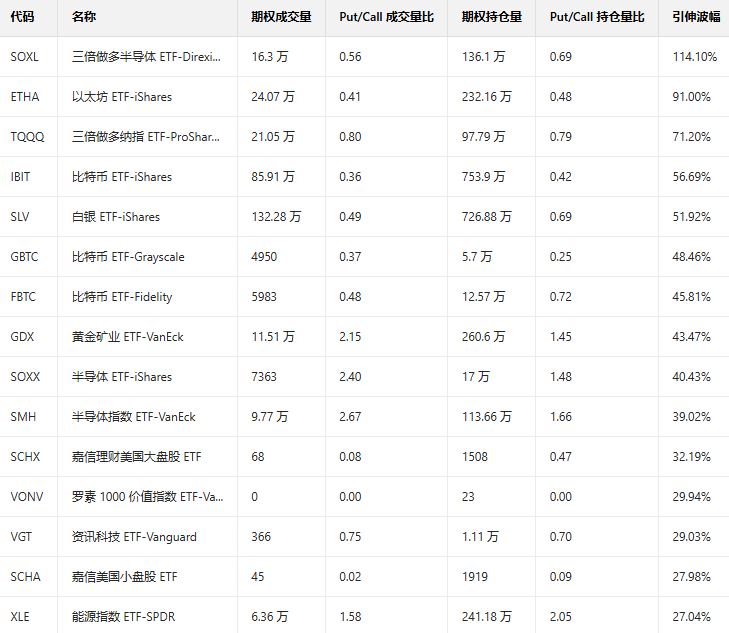Viewport: 729px width, 633px height.
Task: Sort by Put/Call 成交量比 column header
Action: point(386,17)
